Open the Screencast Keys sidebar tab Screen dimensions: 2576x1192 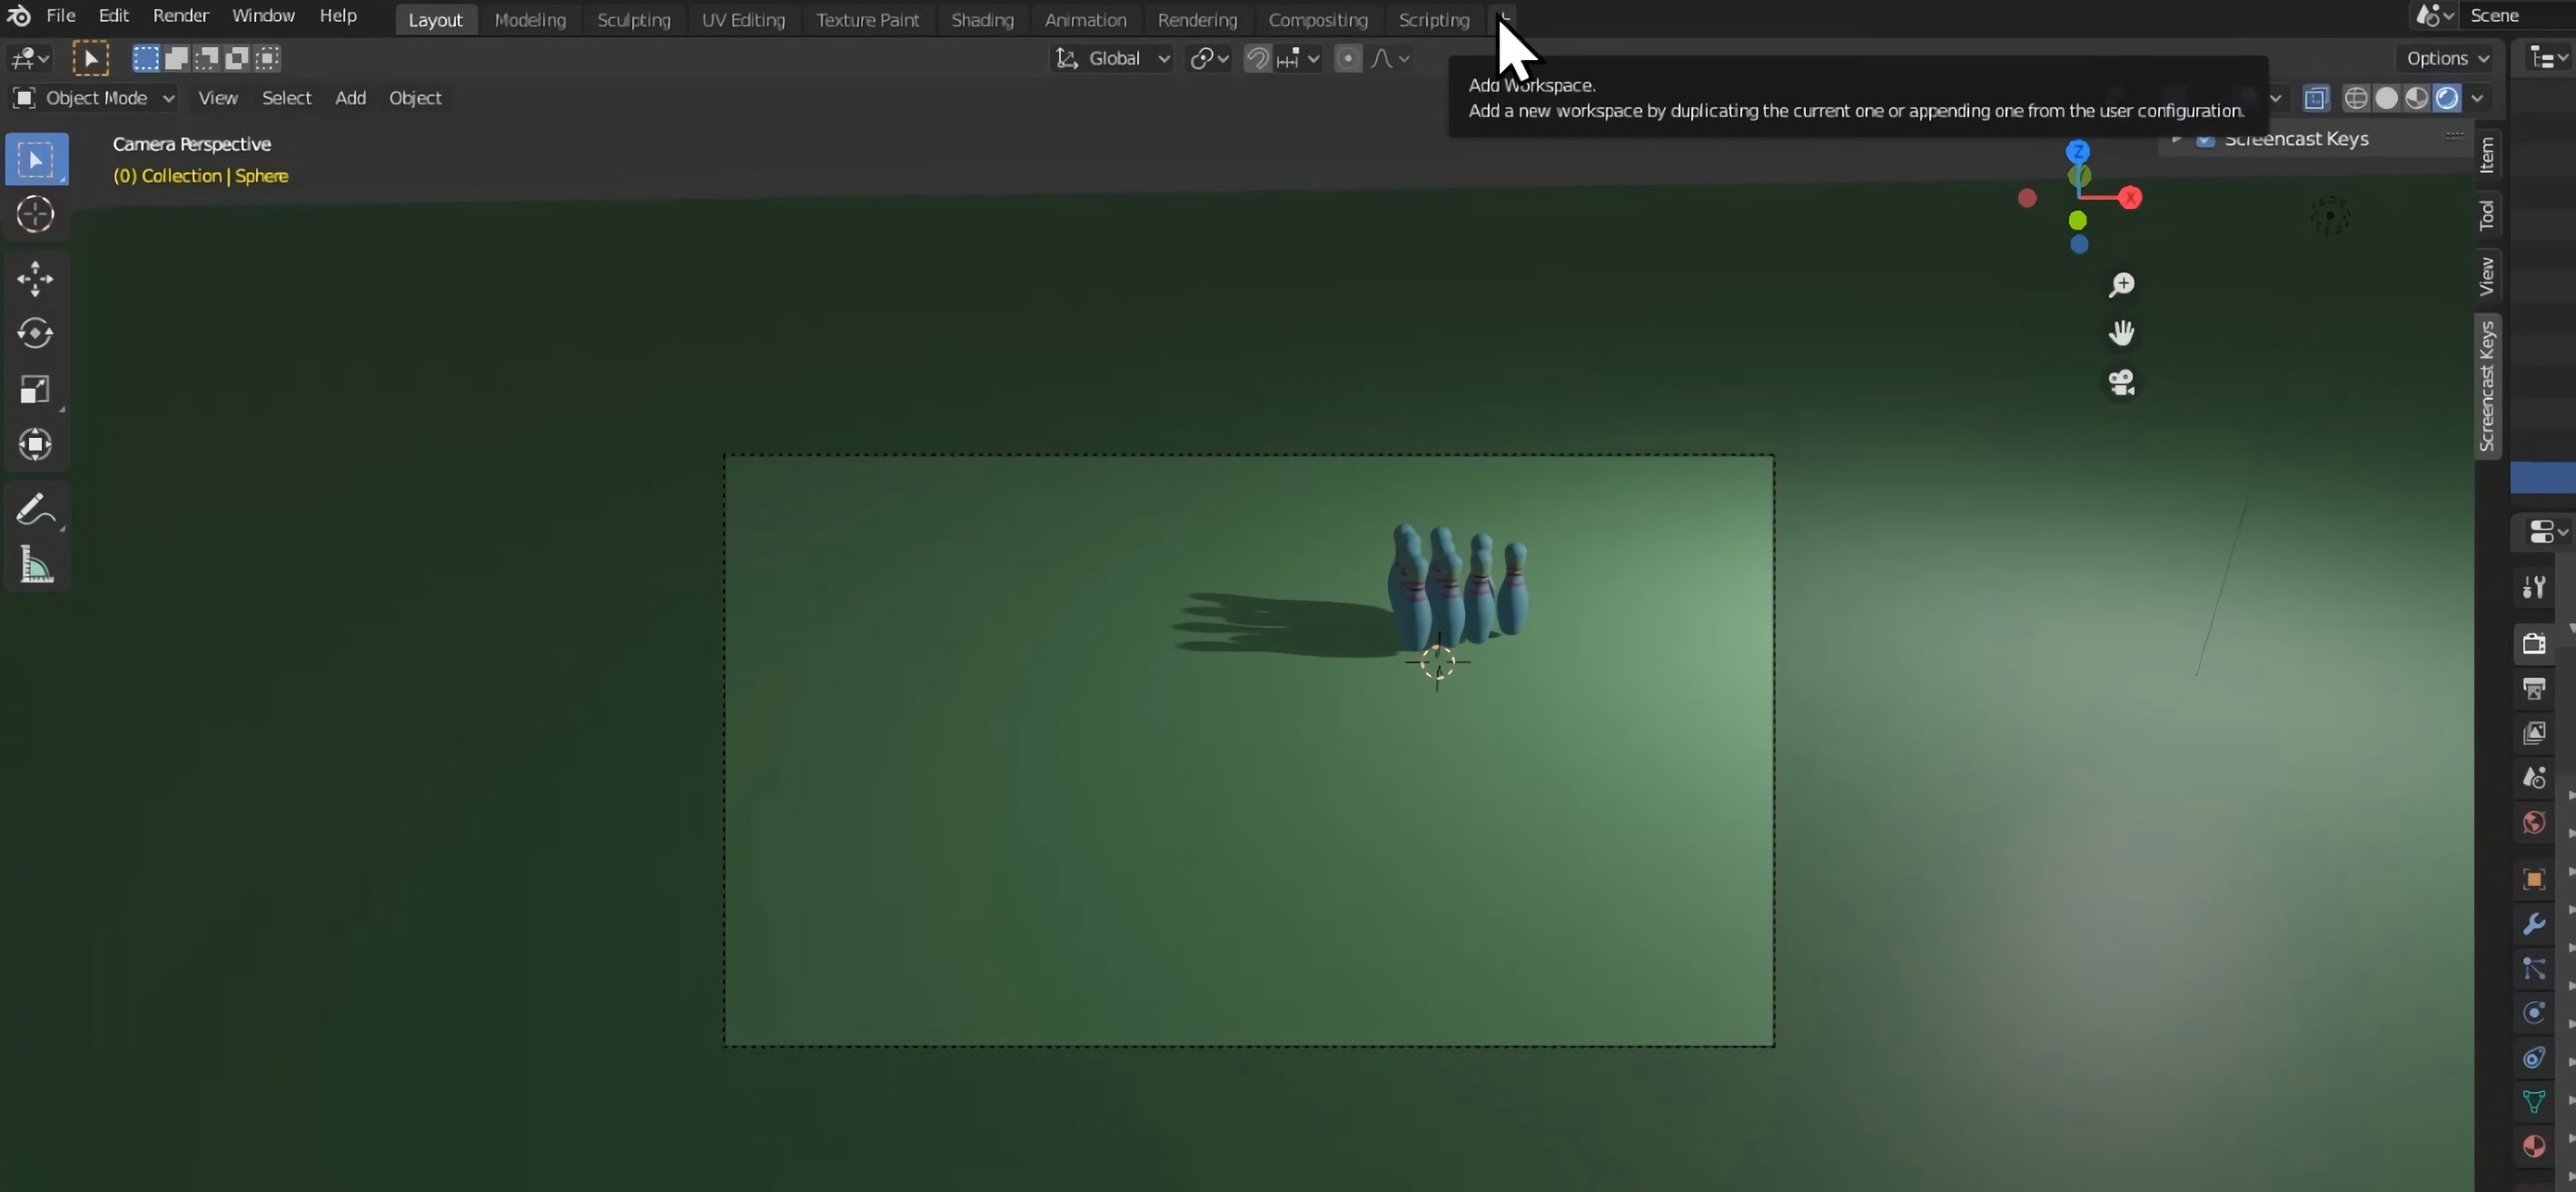(x=2487, y=386)
